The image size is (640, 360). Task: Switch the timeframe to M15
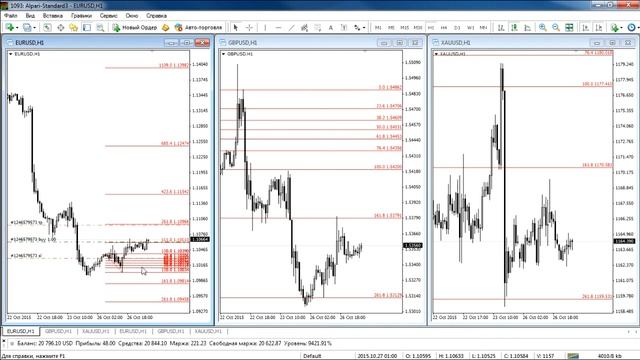click(404, 27)
